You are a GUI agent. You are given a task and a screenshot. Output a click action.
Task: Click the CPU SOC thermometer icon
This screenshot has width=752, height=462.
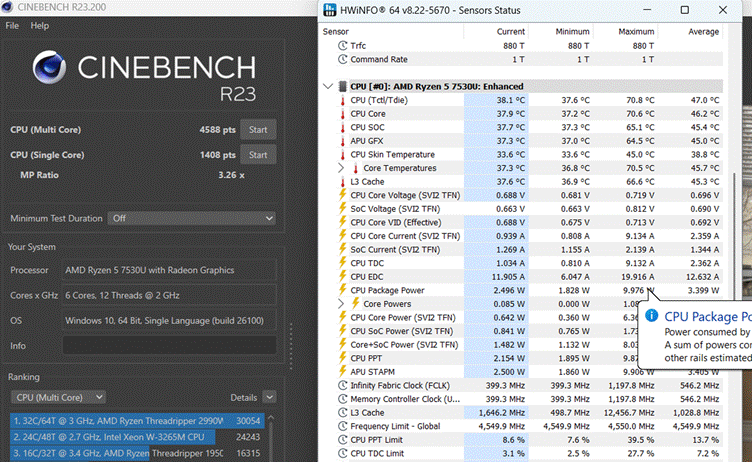click(342, 127)
